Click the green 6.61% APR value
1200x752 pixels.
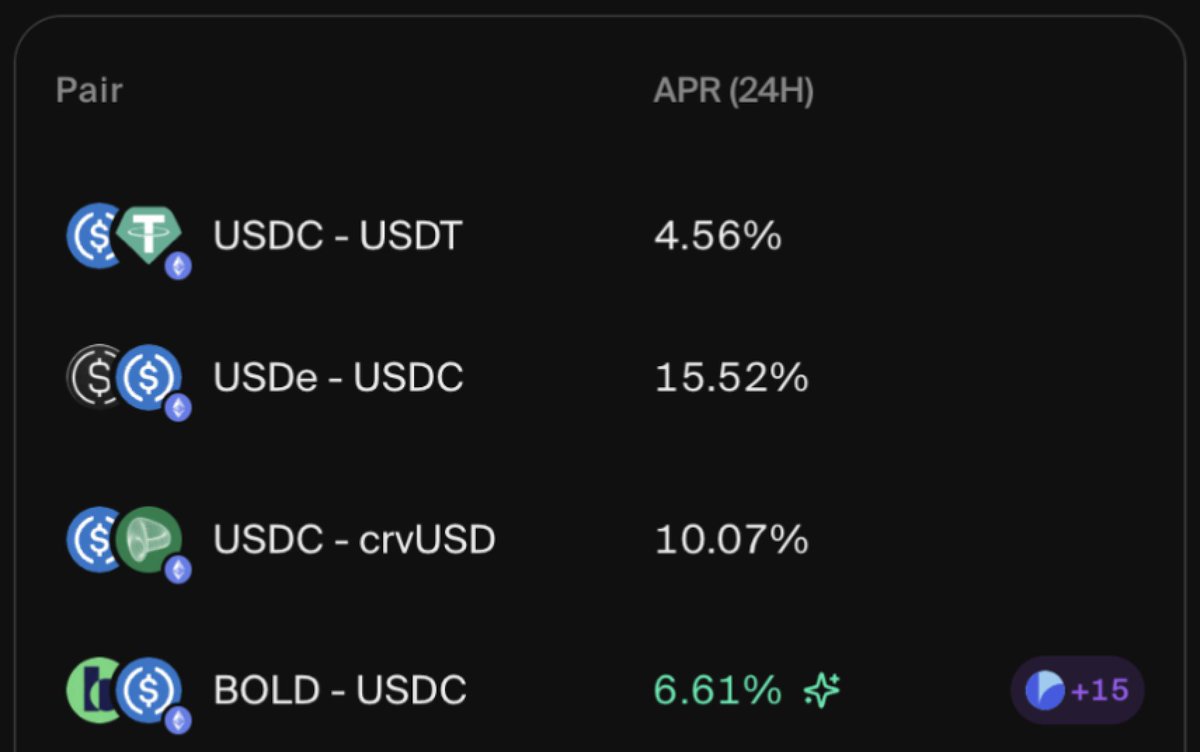[x=717, y=690]
